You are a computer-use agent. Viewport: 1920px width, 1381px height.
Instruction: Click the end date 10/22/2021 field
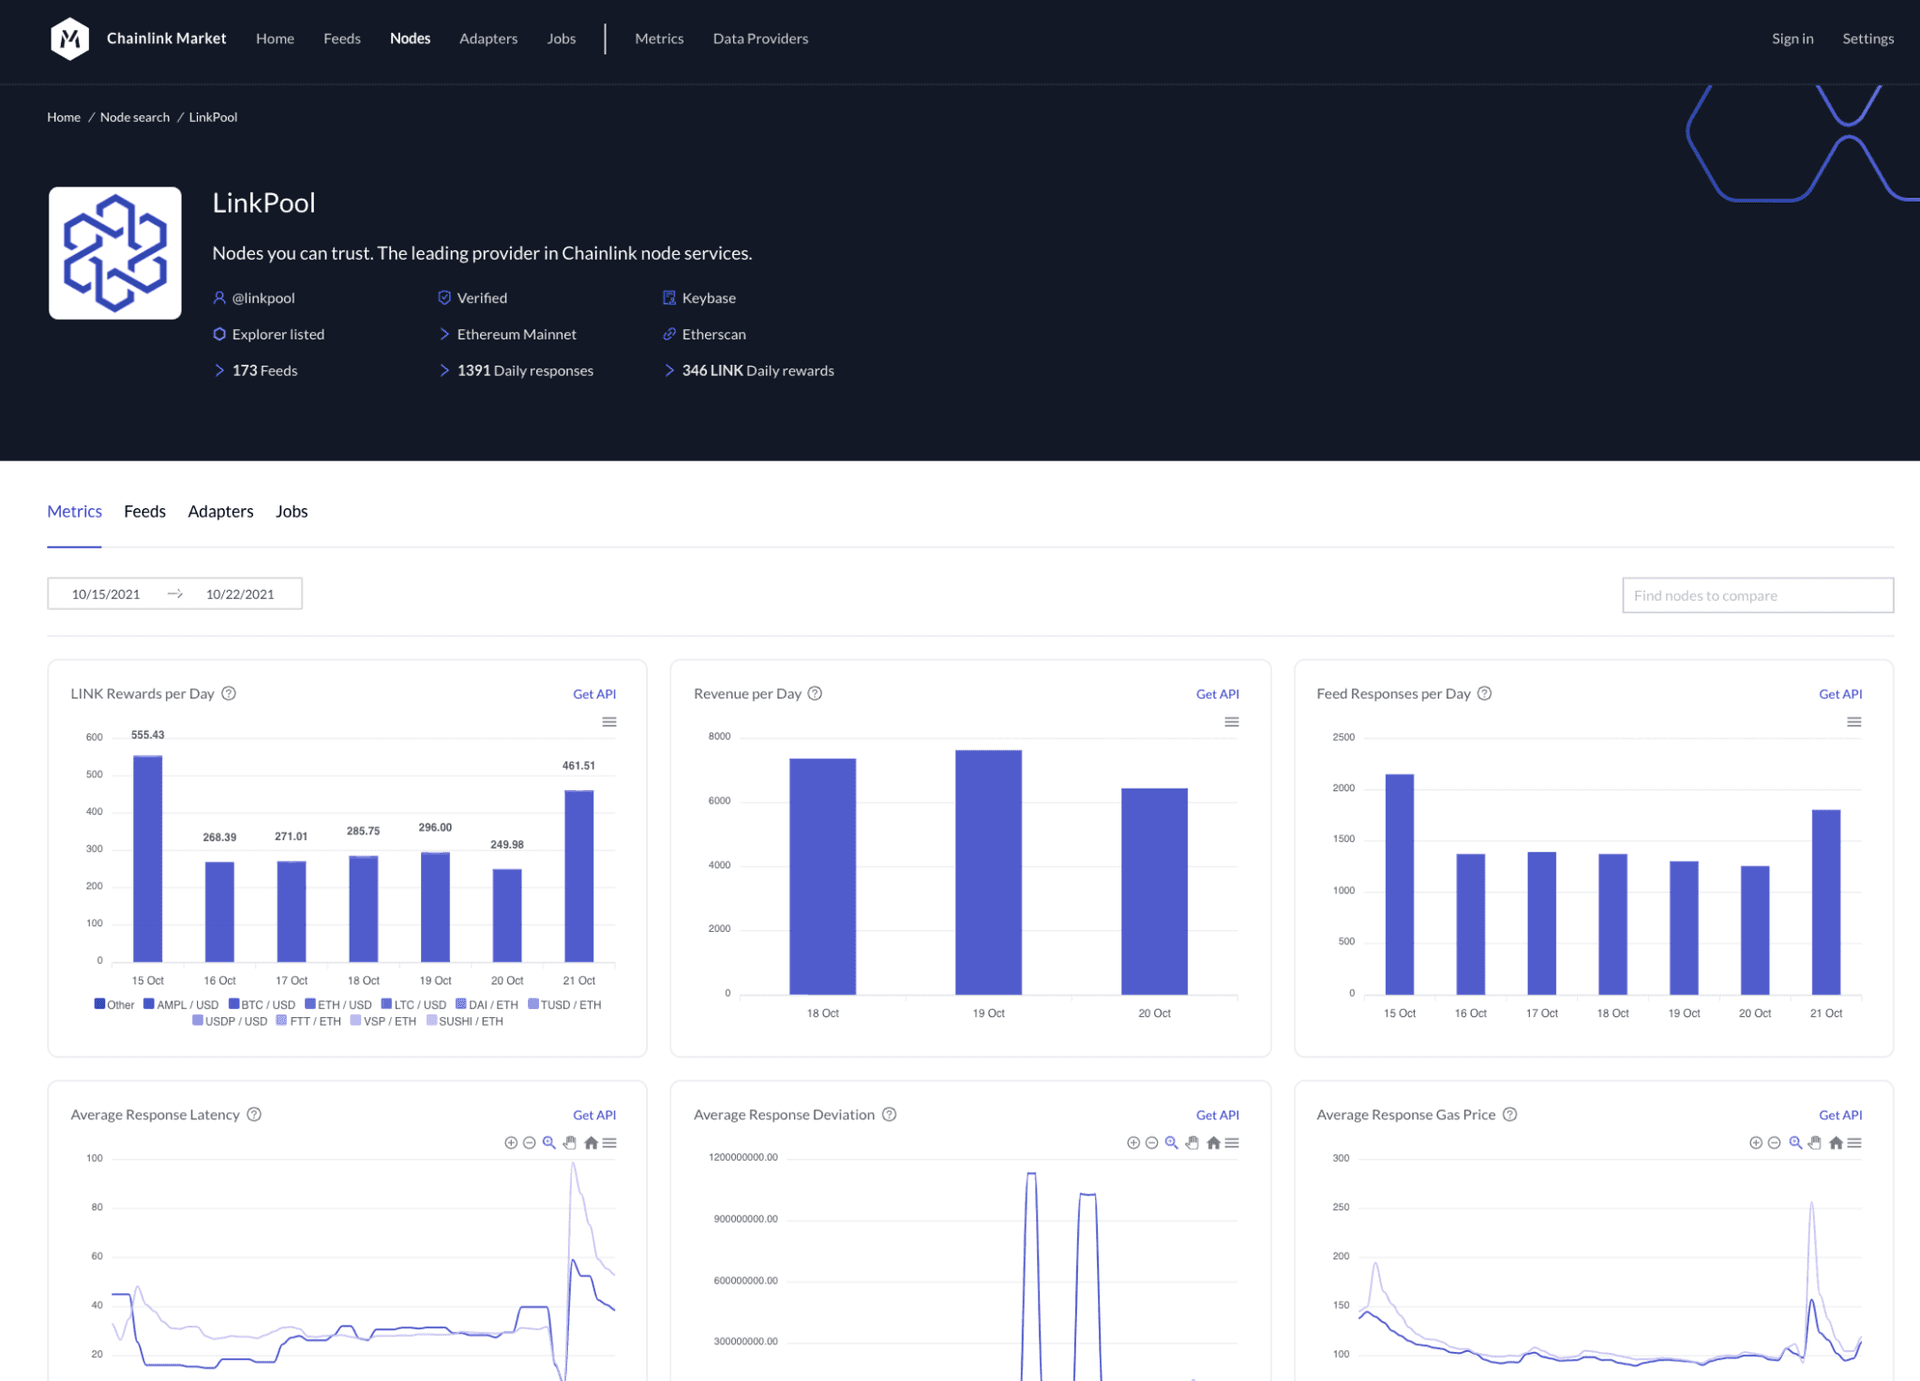240,594
